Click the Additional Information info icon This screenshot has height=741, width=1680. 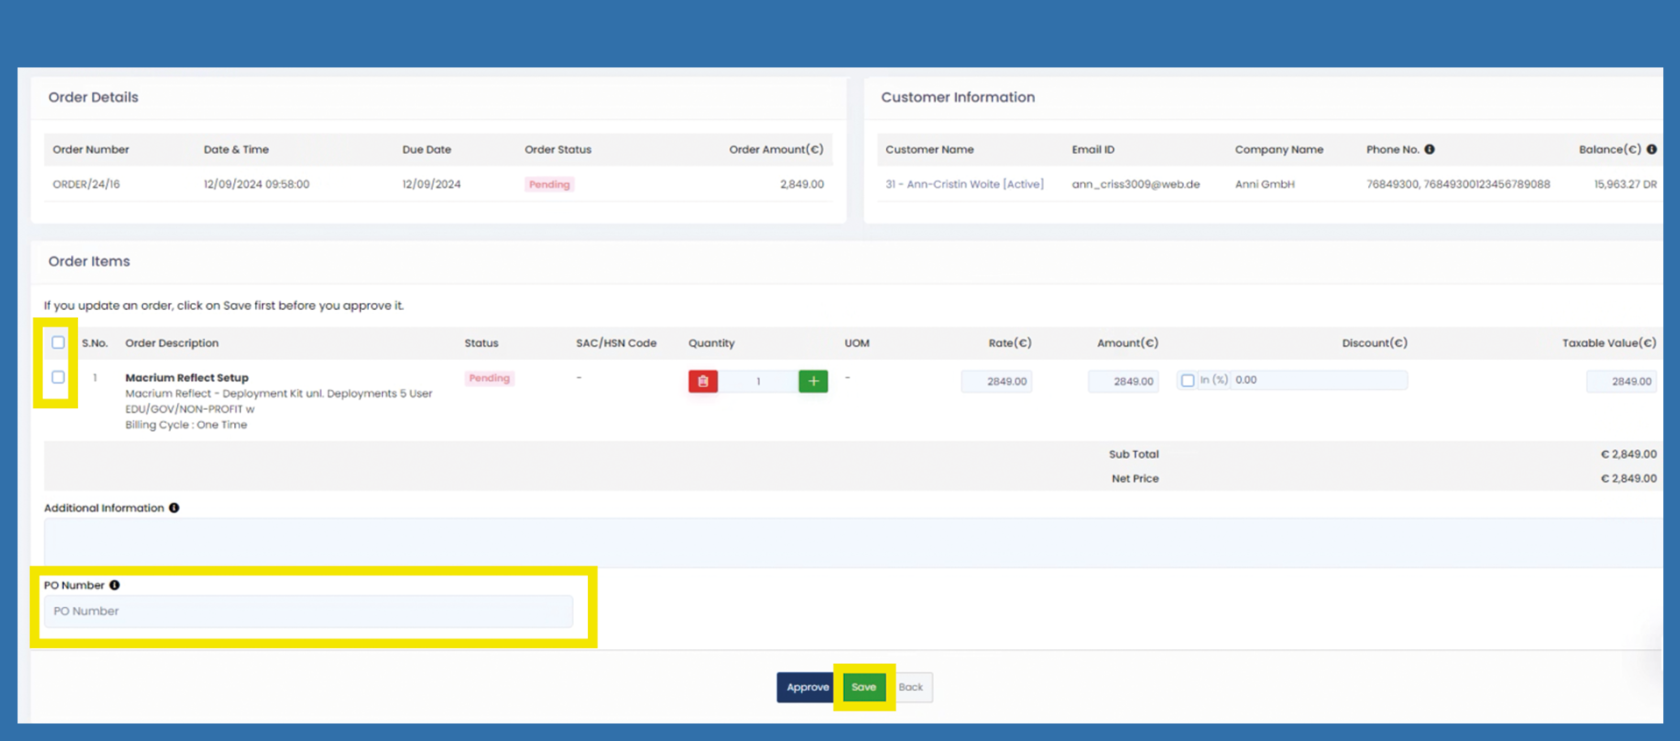pyautogui.click(x=174, y=508)
